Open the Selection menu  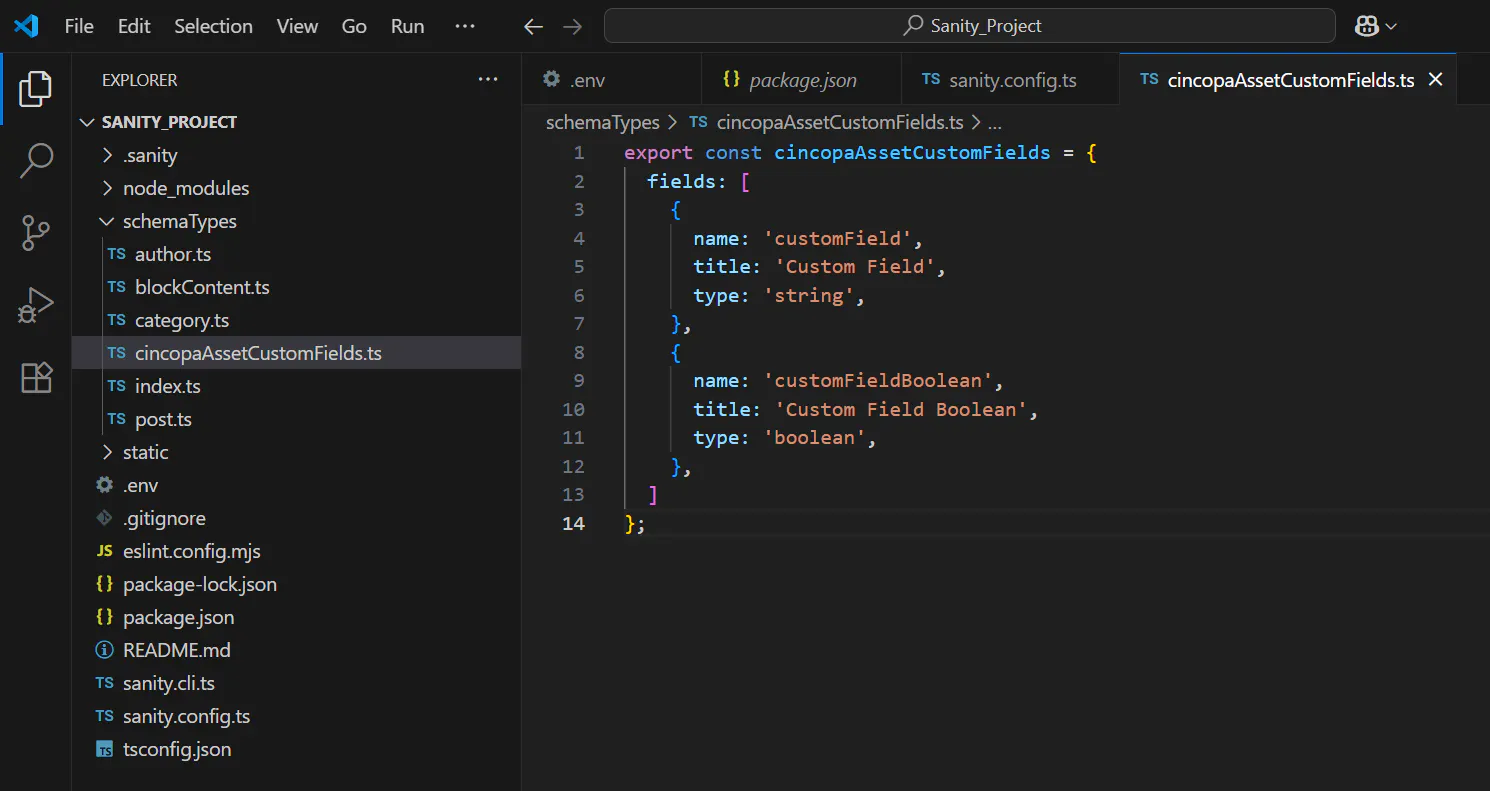[x=214, y=27]
